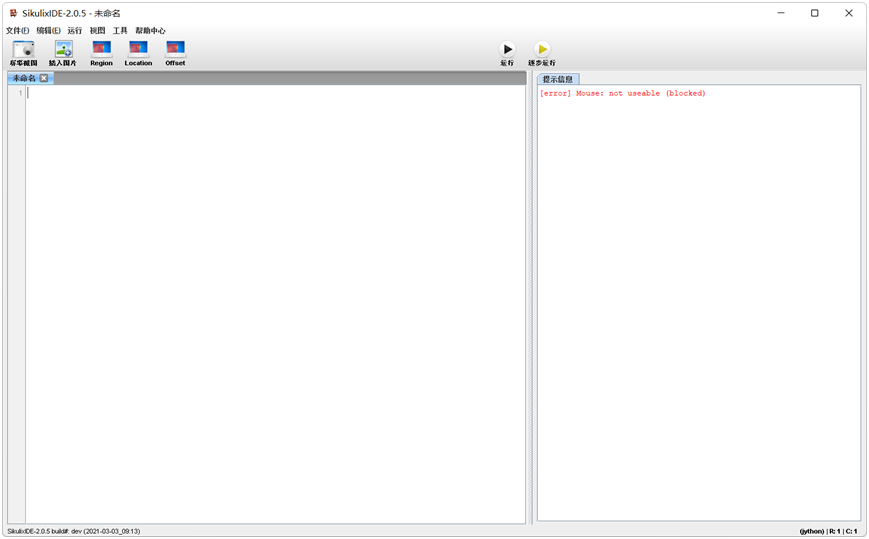Open the 编辑(E) menu
Image resolution: width=869 pixels, height=539 pixels.
click(48, 30)
